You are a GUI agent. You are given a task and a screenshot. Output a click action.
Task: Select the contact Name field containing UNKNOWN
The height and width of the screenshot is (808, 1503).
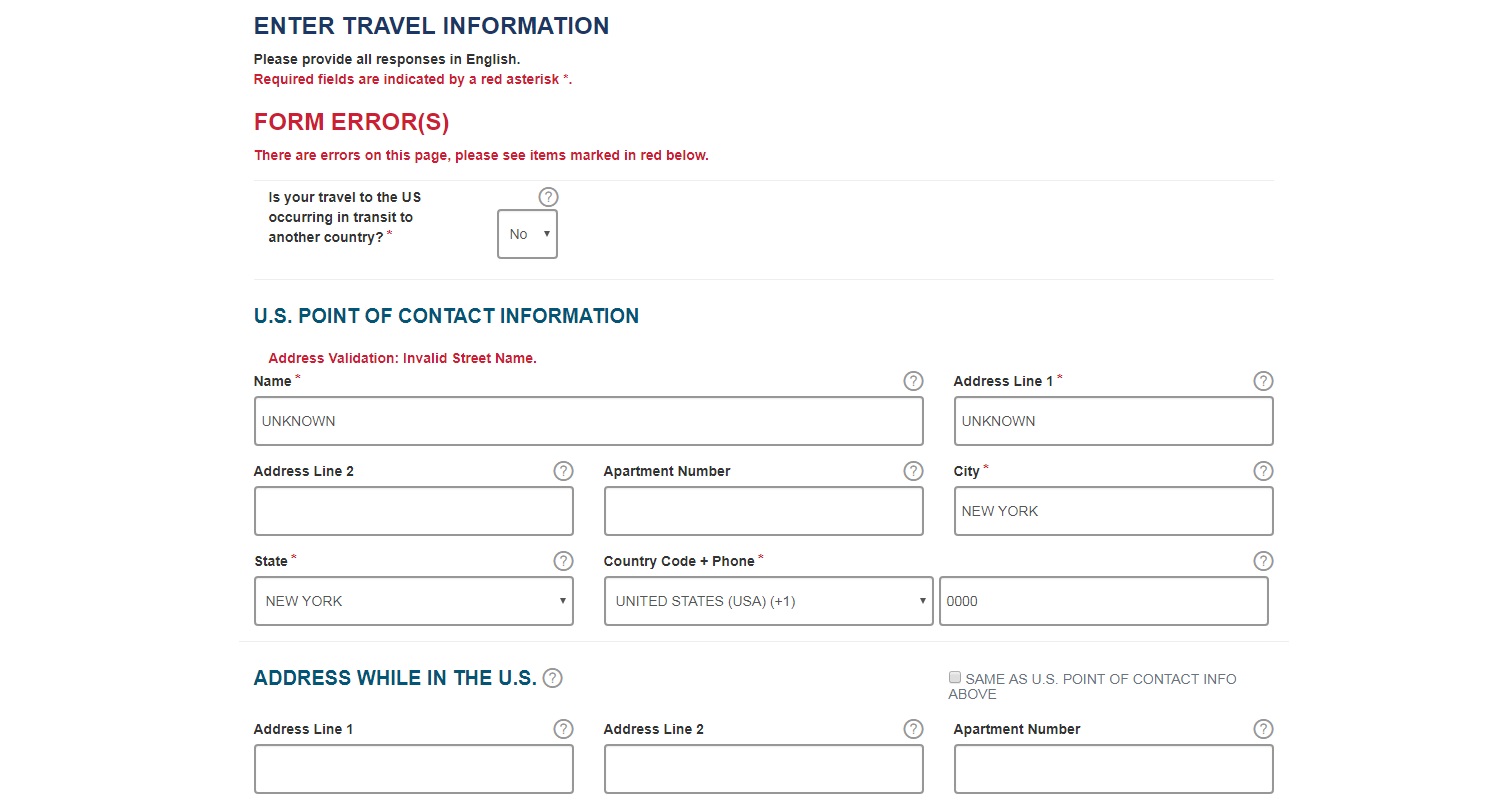coord(588,421)
